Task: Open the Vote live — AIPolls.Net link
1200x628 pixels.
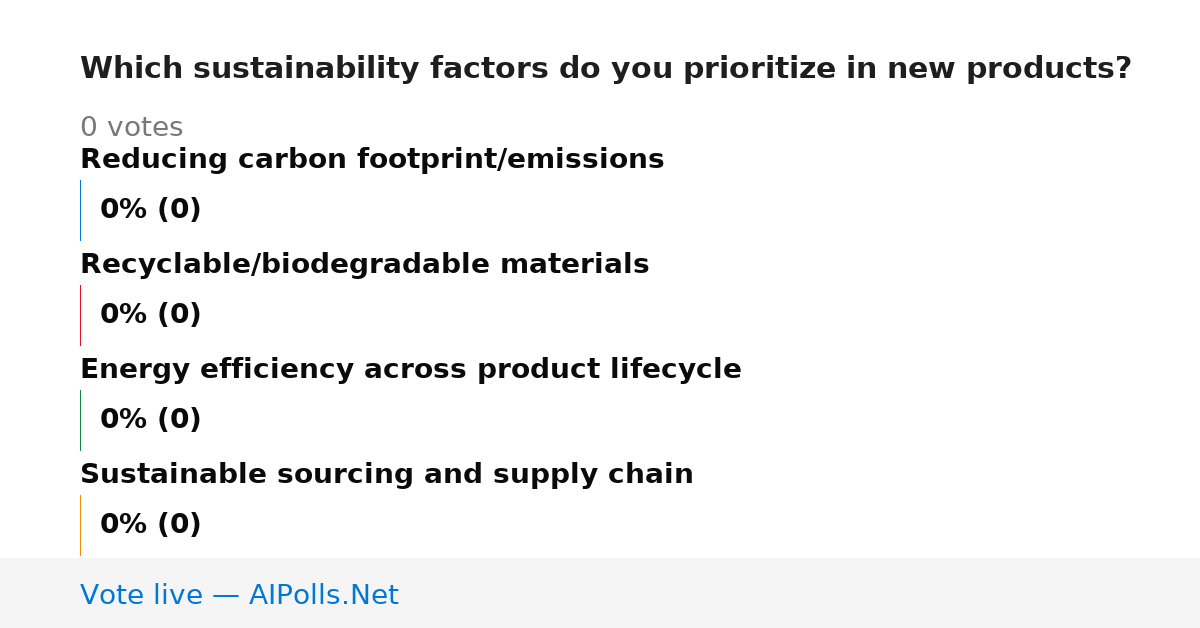Action: 239,595
